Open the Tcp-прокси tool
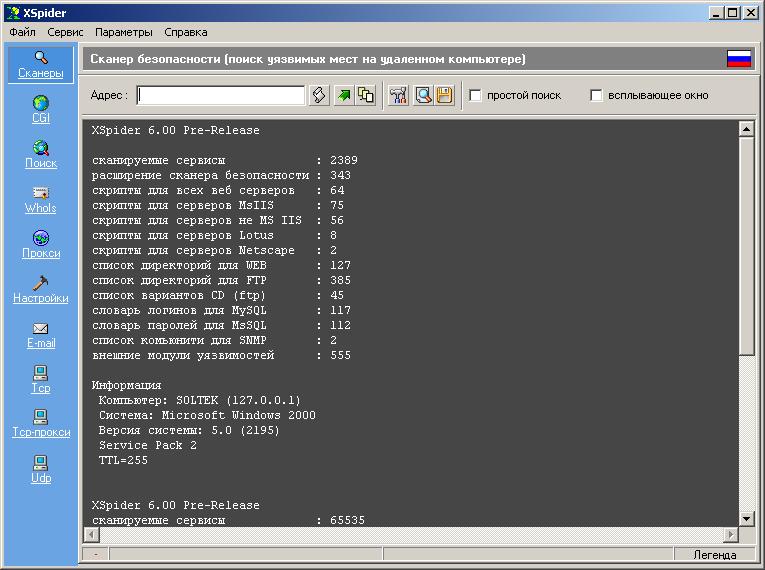The height and width of the screenshot is (570, 765). [41, 424]
